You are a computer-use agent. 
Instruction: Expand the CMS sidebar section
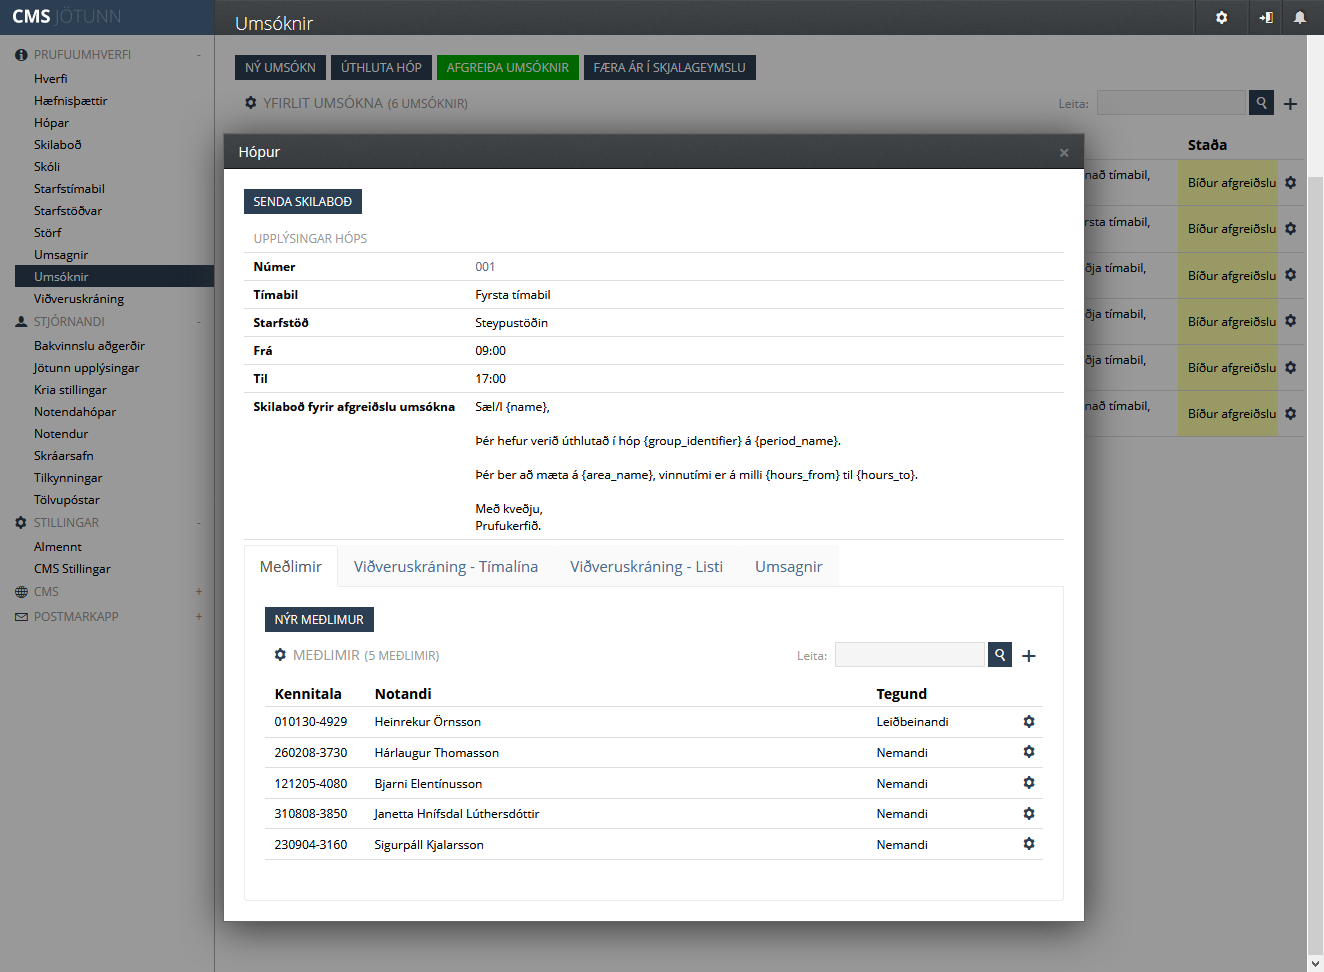pos(199,592)
